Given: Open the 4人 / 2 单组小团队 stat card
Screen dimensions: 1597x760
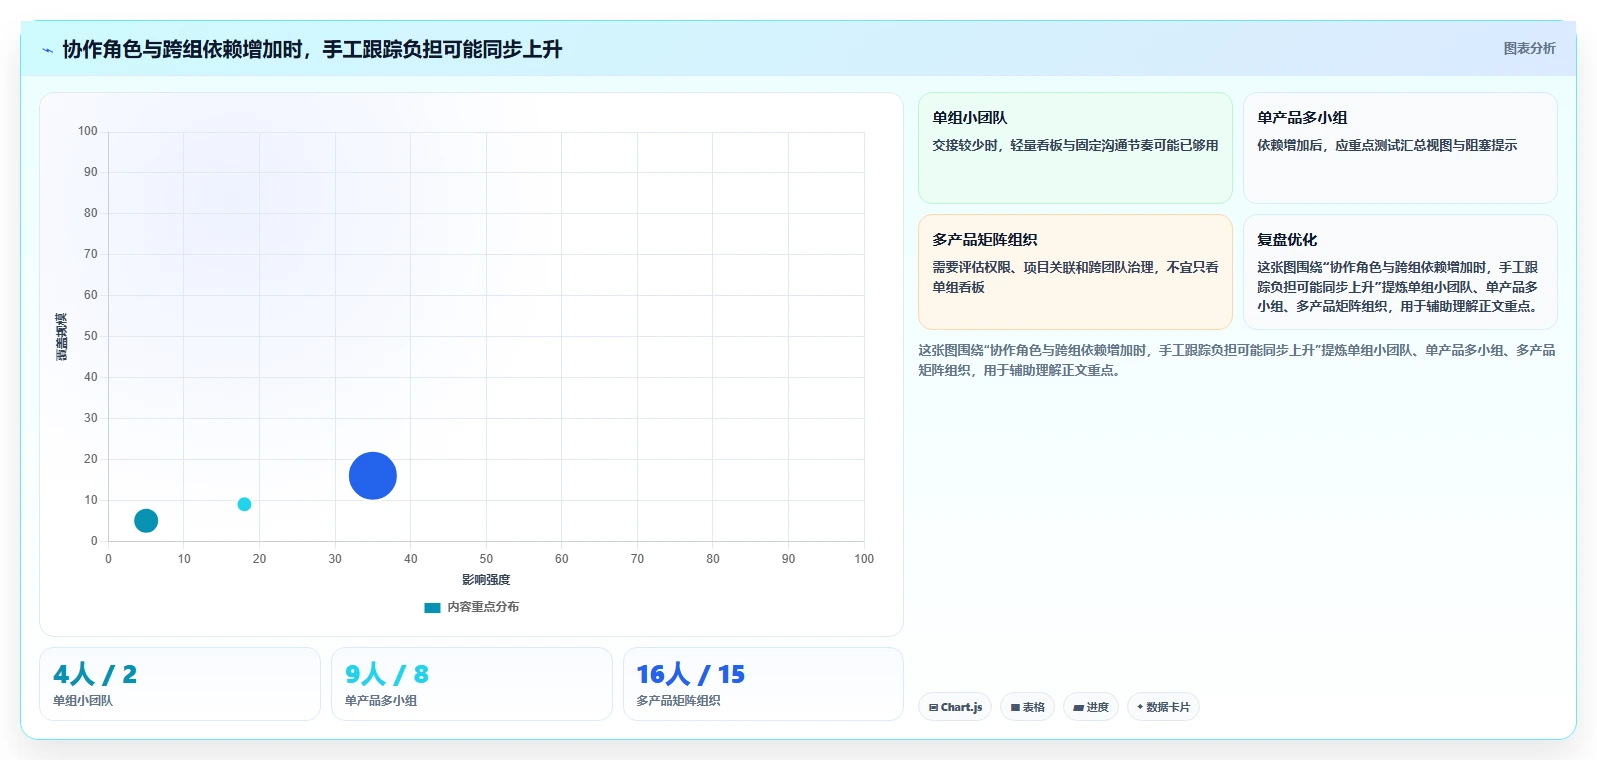Looking at the screenshot, I should (180, 684).
